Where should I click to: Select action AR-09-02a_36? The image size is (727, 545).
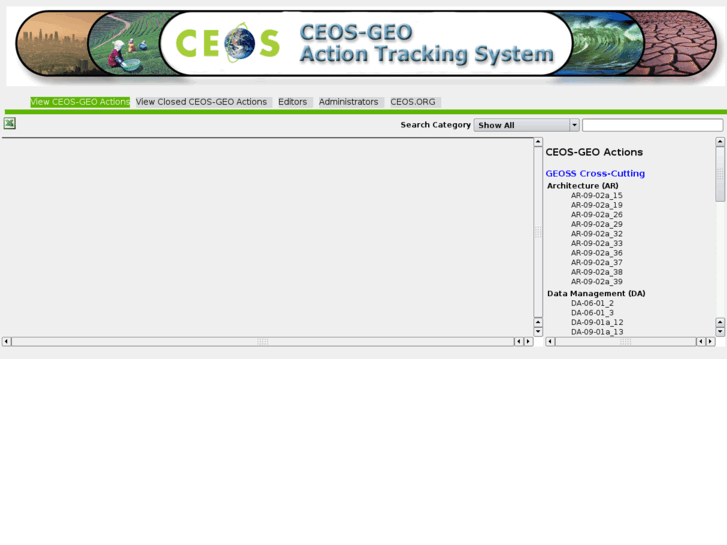[597, 253]
